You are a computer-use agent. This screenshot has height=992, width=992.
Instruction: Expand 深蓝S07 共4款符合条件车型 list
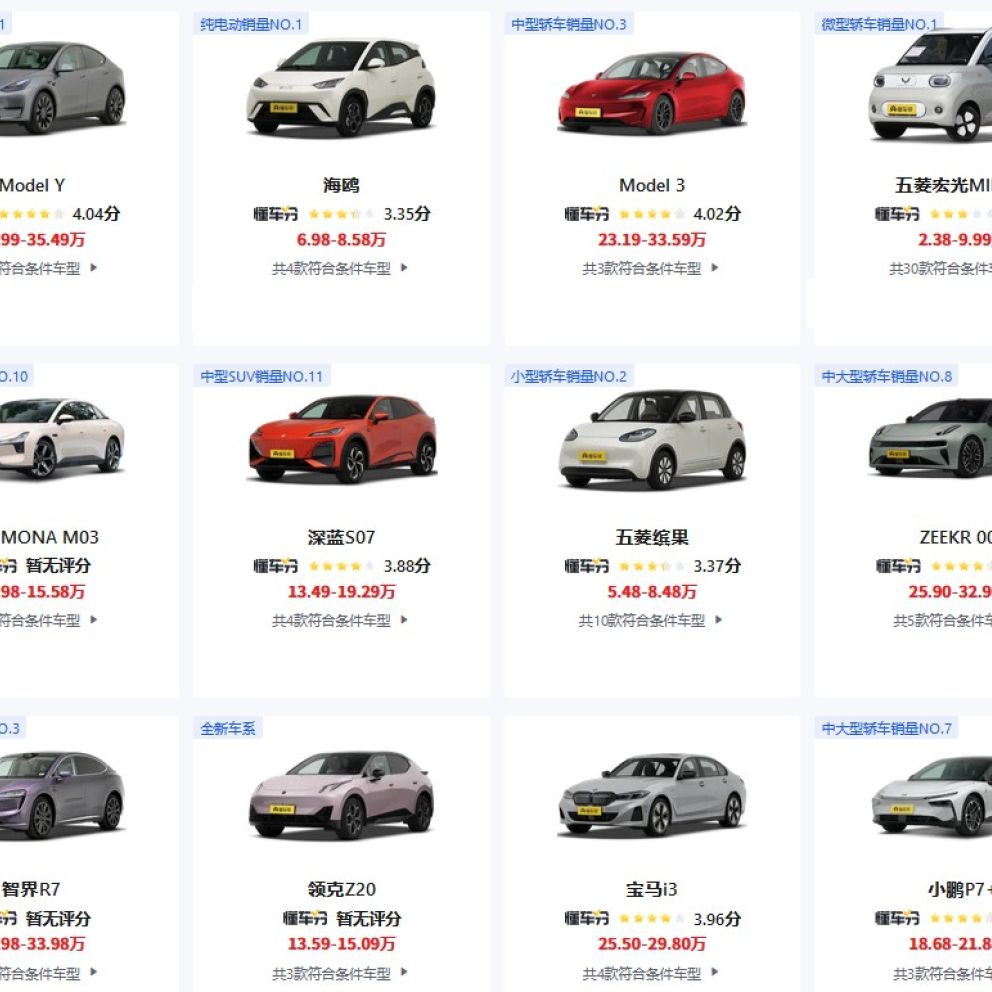click(x=340, y=620)
